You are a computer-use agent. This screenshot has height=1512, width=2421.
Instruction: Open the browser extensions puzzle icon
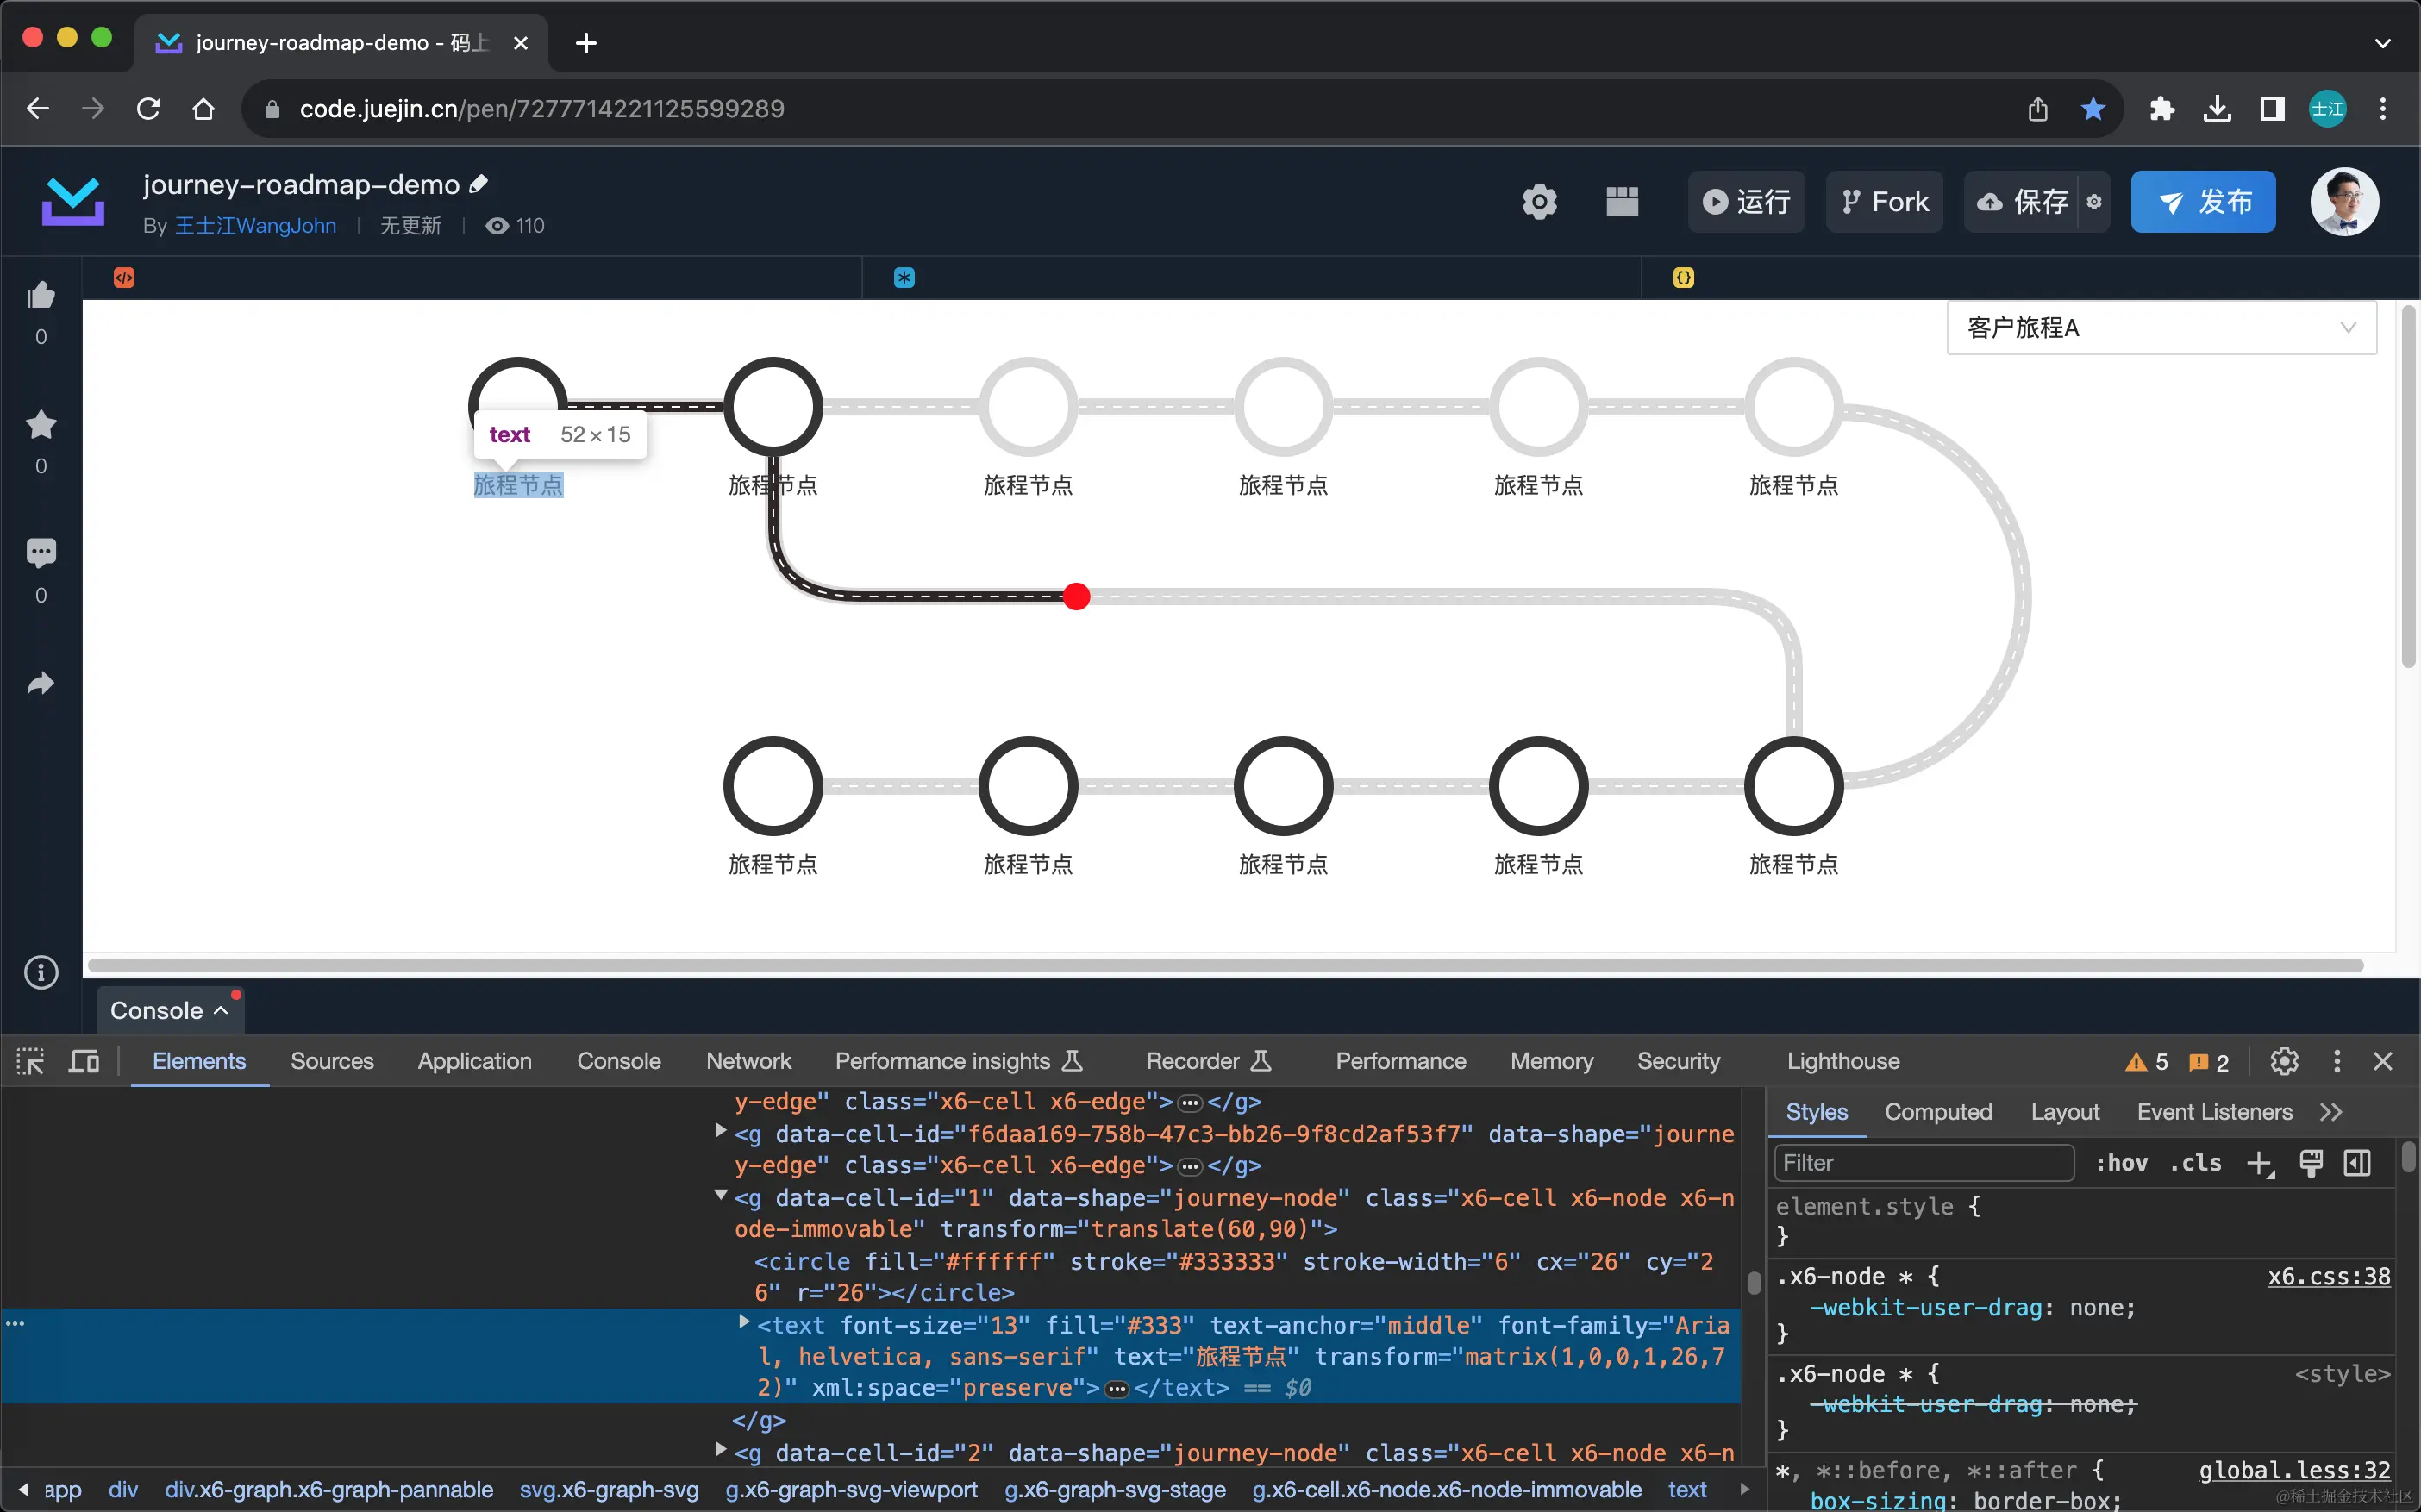[x=2161, y=108]
